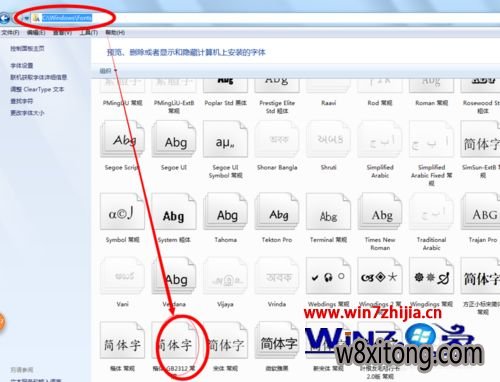Image resolution: width=500 pixels, height=382 pixels.
Task: Open 更改字体大小 link
Action: coord(27,113)
